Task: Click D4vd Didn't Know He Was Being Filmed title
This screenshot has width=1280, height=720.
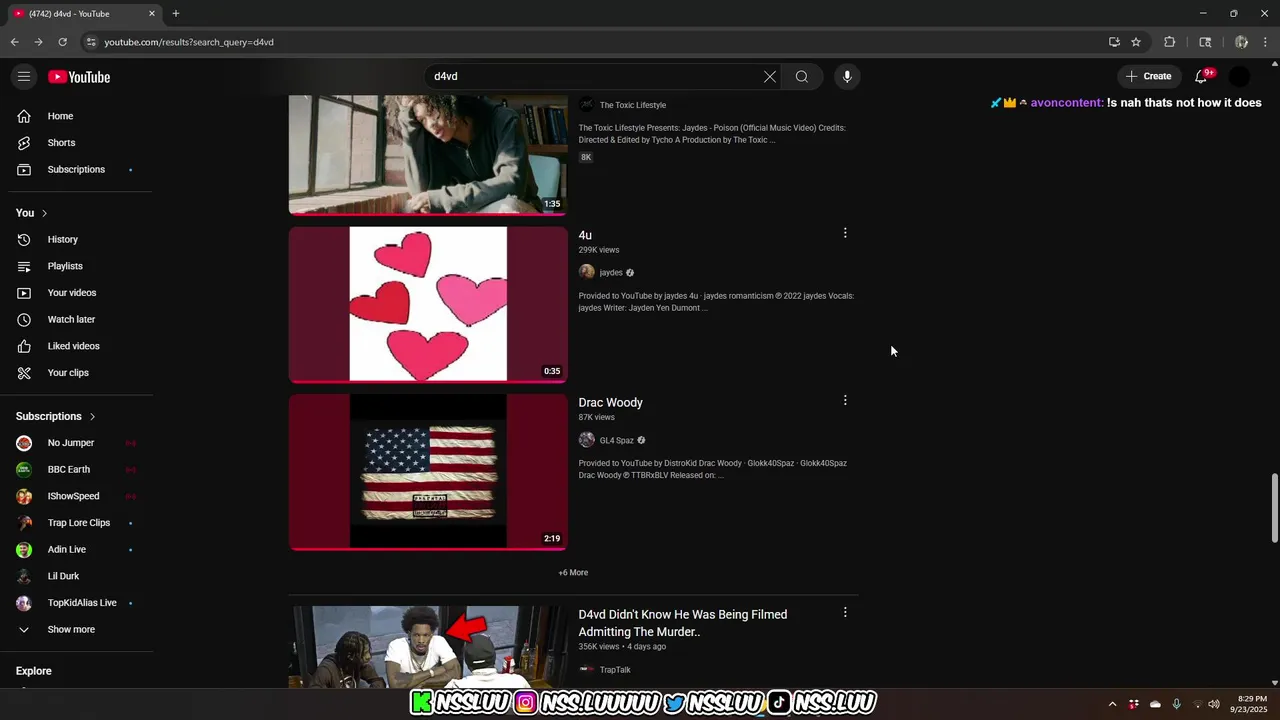Action: click(x=682, y=623)
